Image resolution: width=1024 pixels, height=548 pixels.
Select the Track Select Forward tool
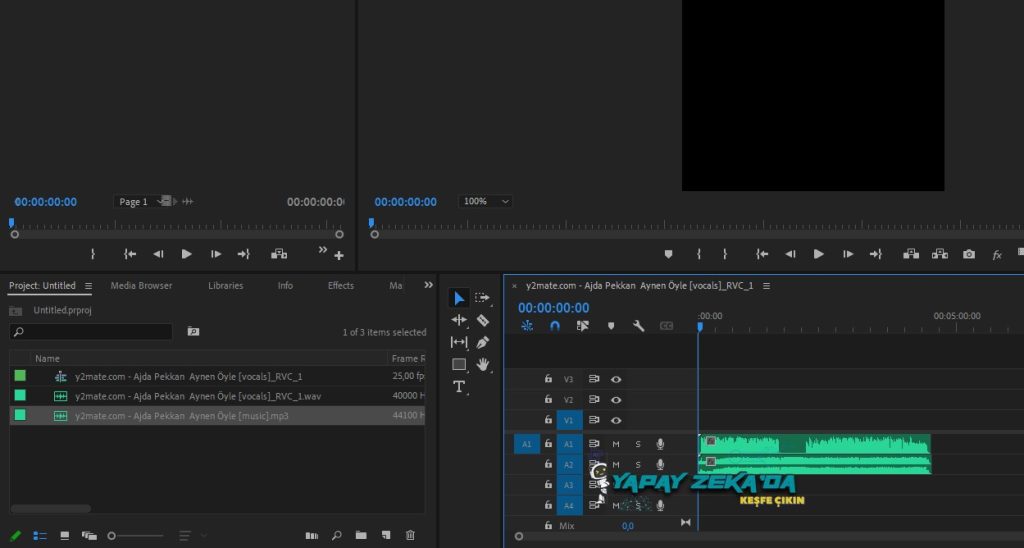click(483, 298)
